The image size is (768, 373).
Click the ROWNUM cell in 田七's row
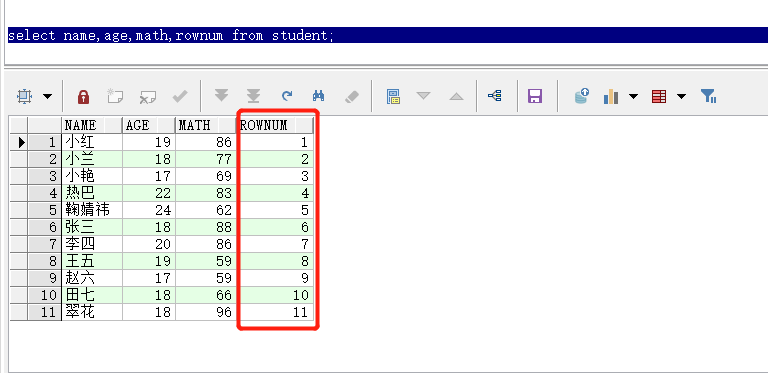pos(275,295)
